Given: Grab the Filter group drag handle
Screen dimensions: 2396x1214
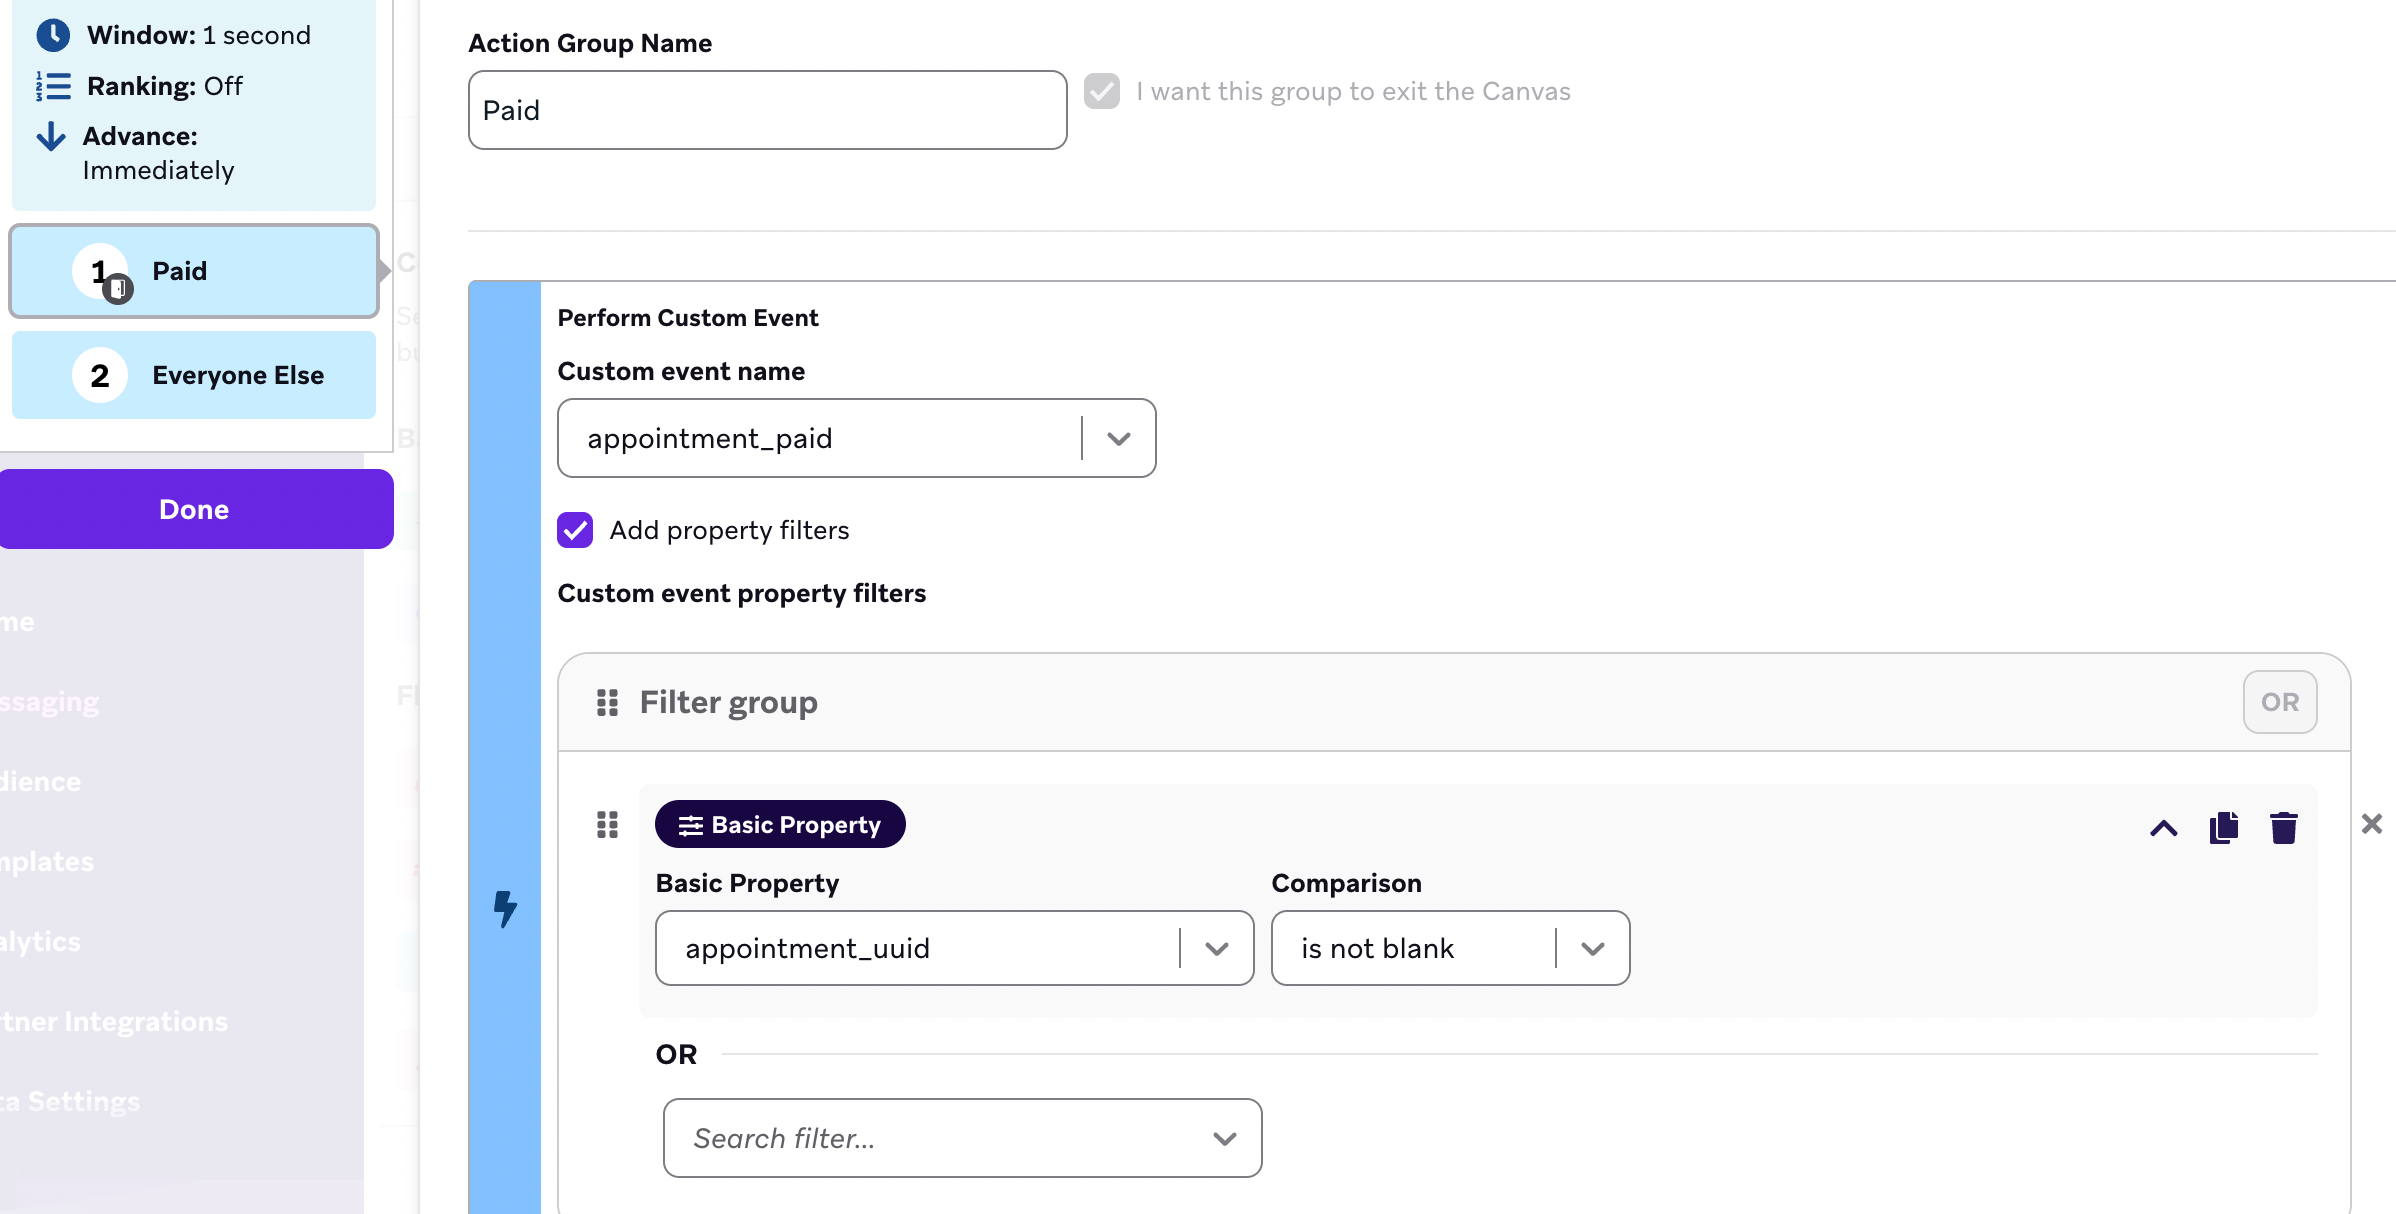Looking at the screenshot, I should [x=607, y=703].
